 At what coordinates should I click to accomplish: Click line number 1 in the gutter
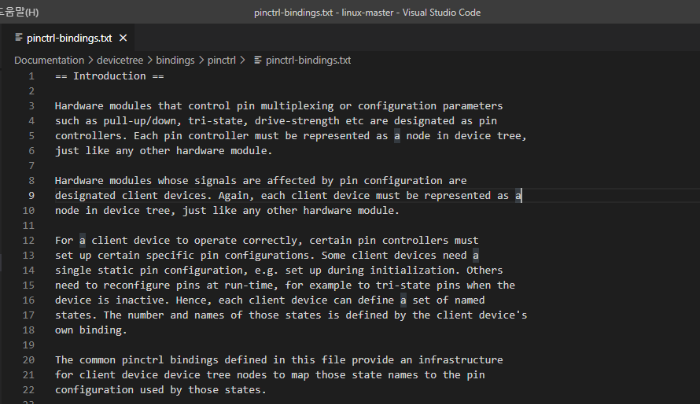point(31,76)
